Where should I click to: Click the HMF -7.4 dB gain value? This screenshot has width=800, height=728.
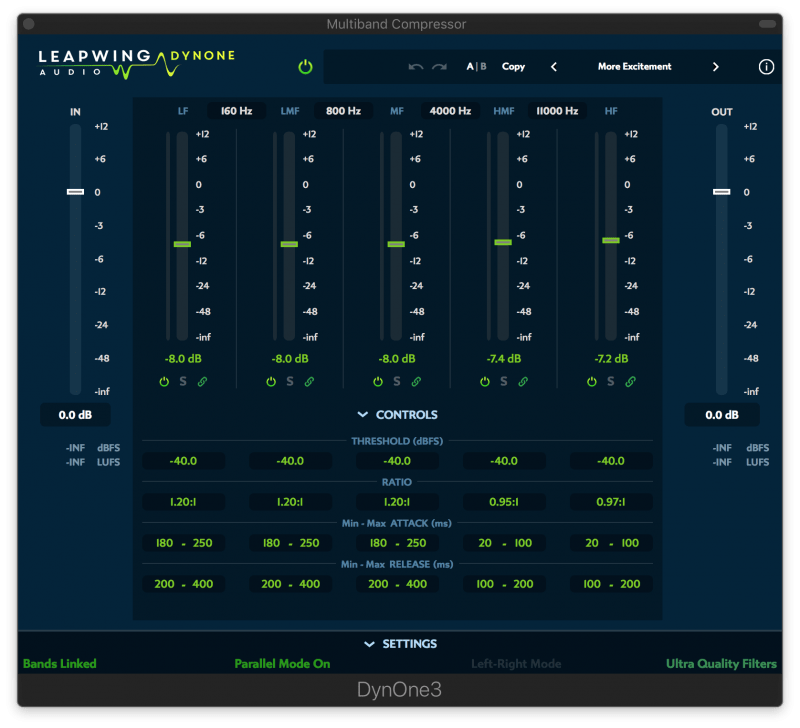coord(504,359)
